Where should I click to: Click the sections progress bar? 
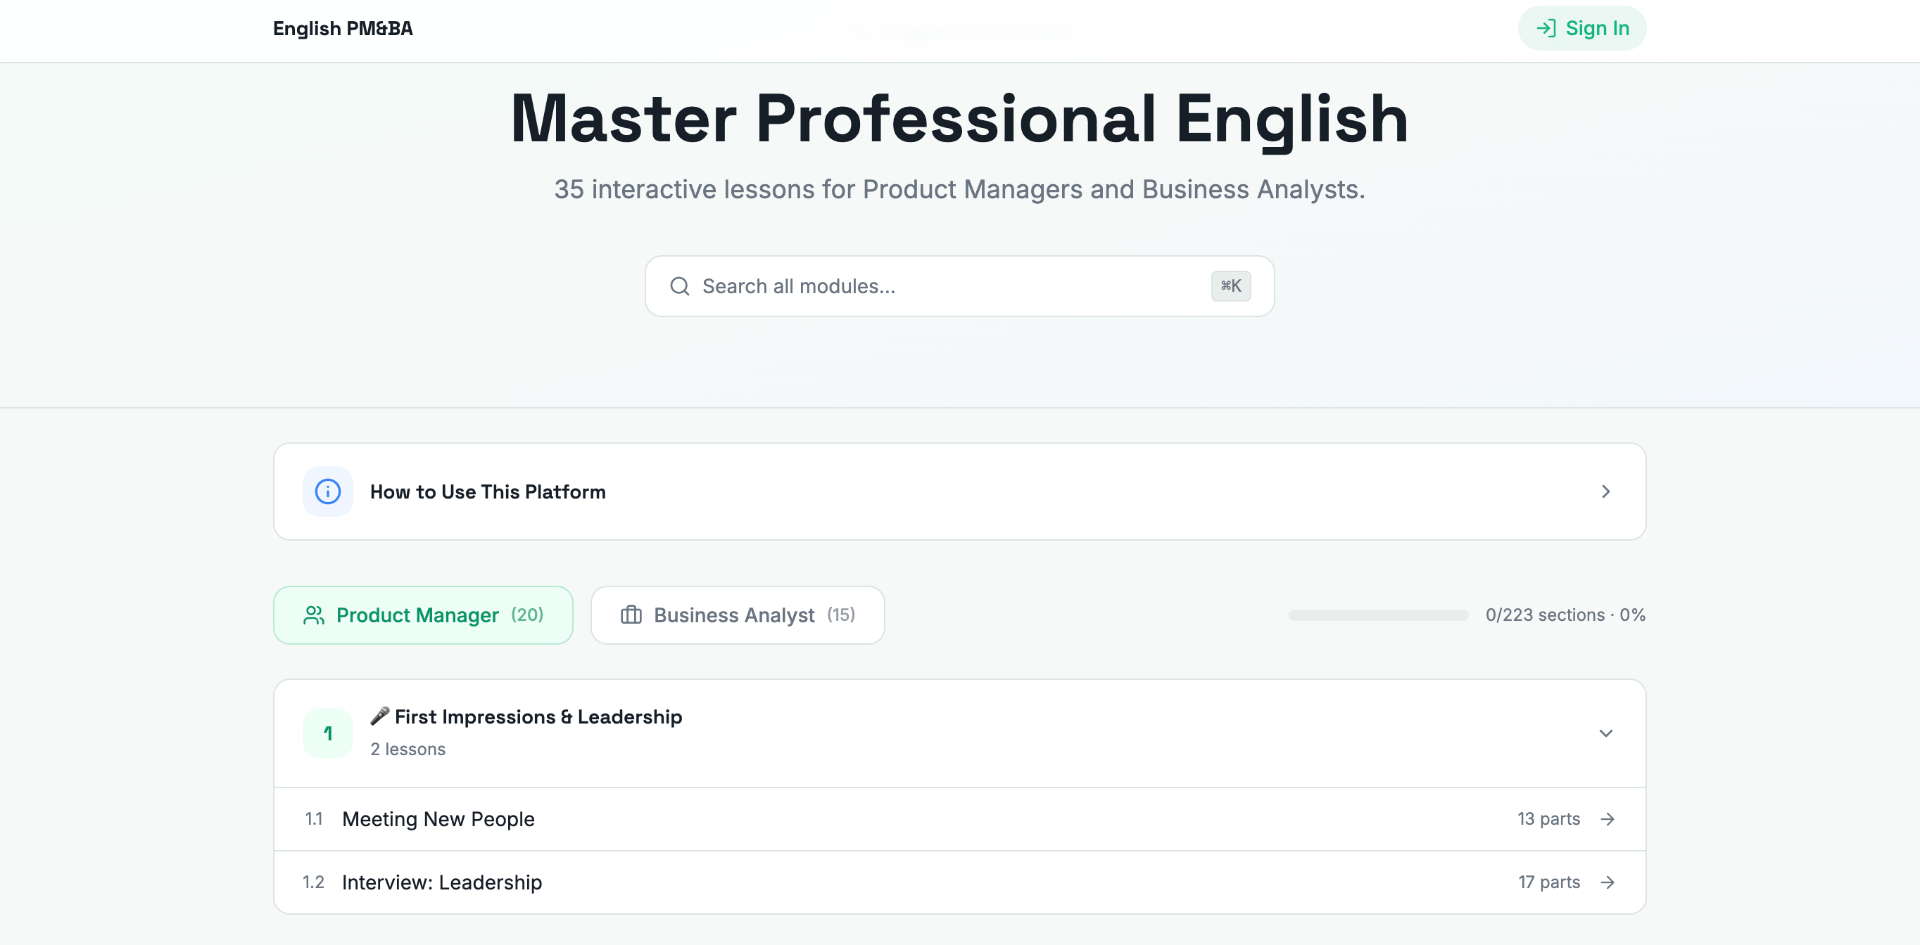tap(1378, 615)
